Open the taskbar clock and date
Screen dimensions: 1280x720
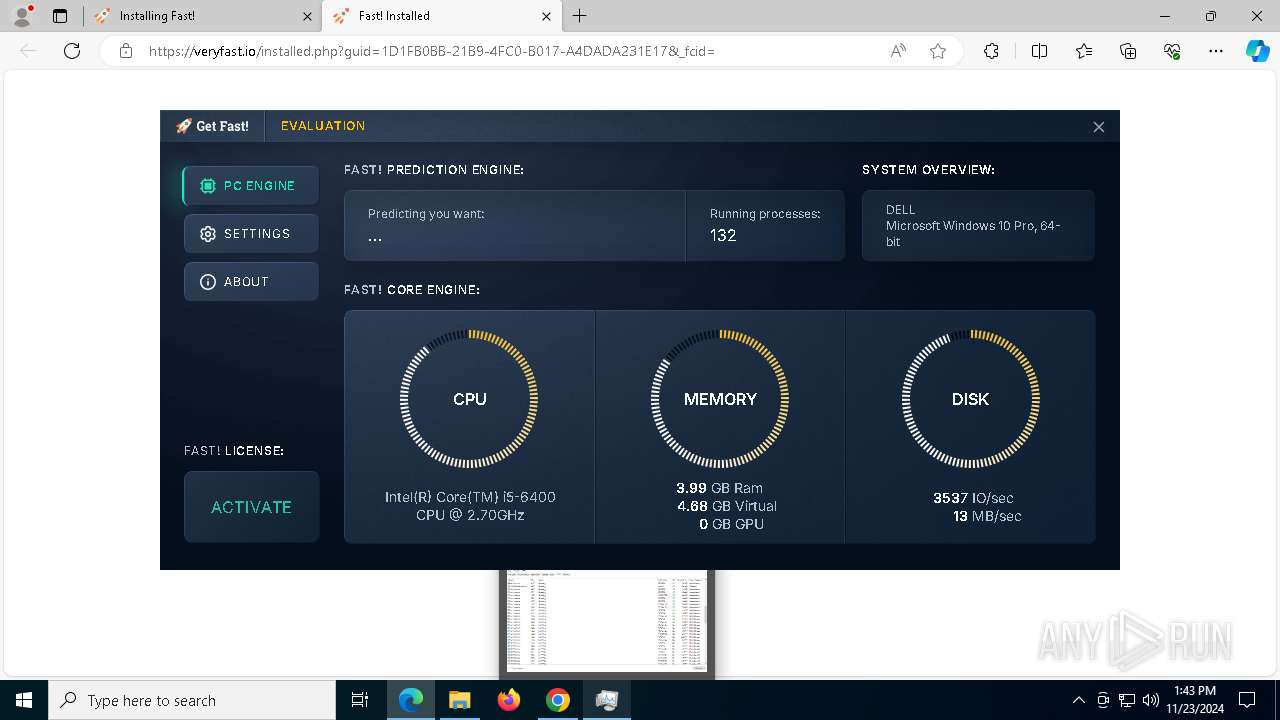click(1194, 700)
